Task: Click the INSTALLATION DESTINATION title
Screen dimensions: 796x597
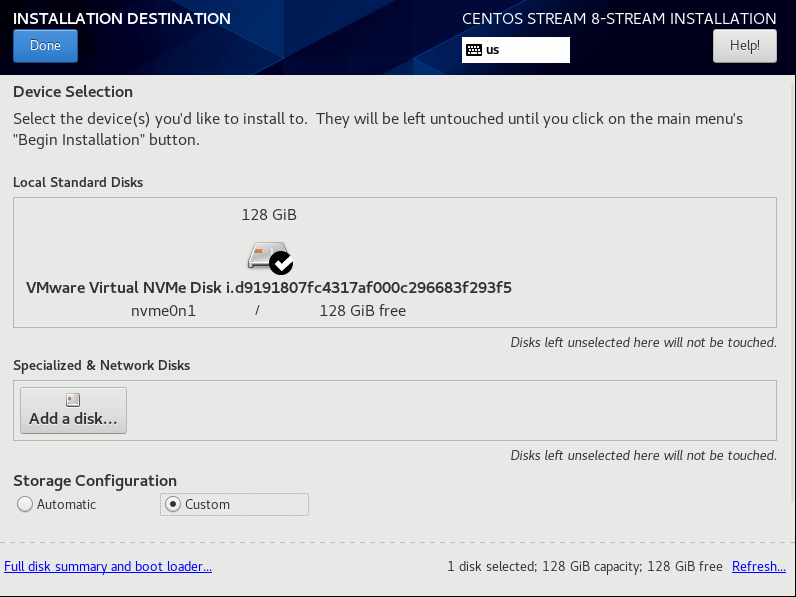Action: click(122, 19)
